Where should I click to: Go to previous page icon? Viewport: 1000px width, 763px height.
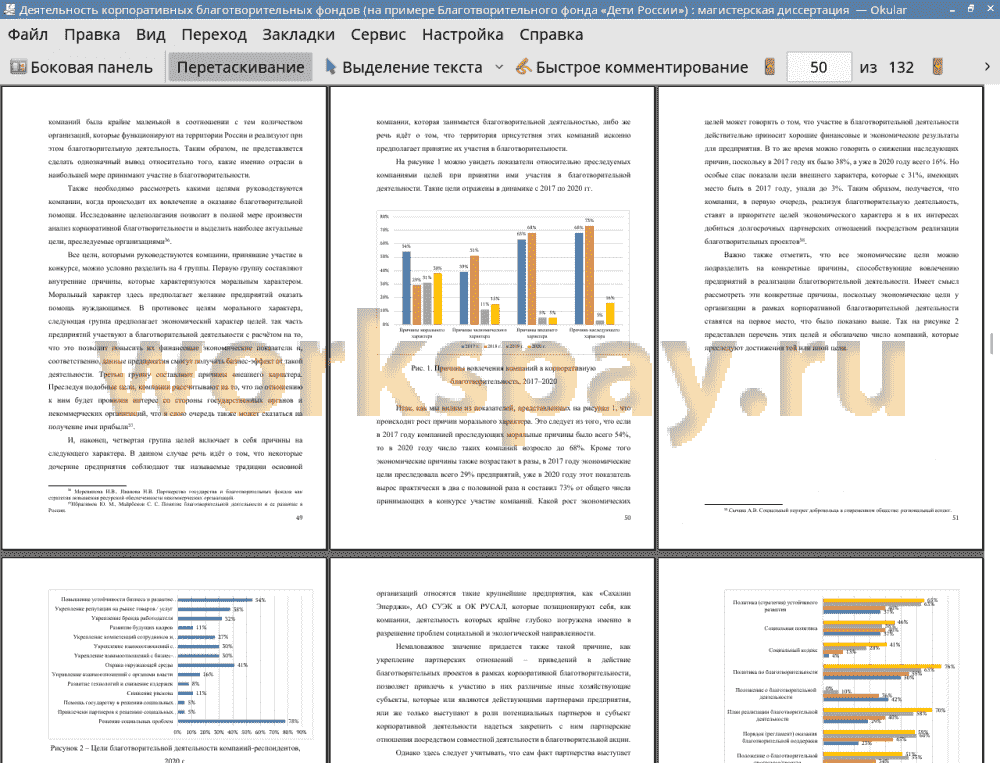coord(770,66)
